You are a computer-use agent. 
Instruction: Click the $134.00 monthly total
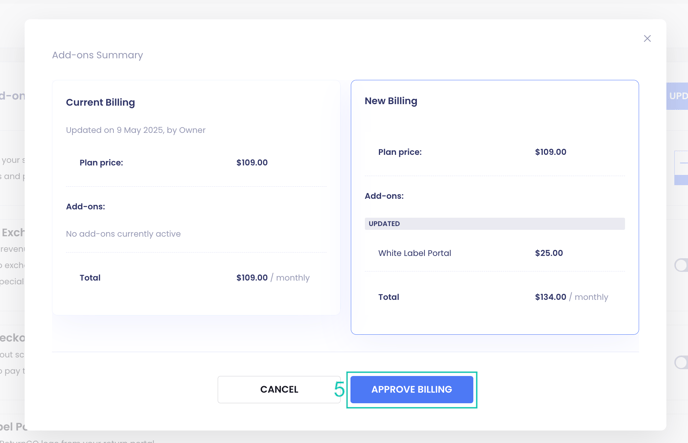(x=571, y=297)
